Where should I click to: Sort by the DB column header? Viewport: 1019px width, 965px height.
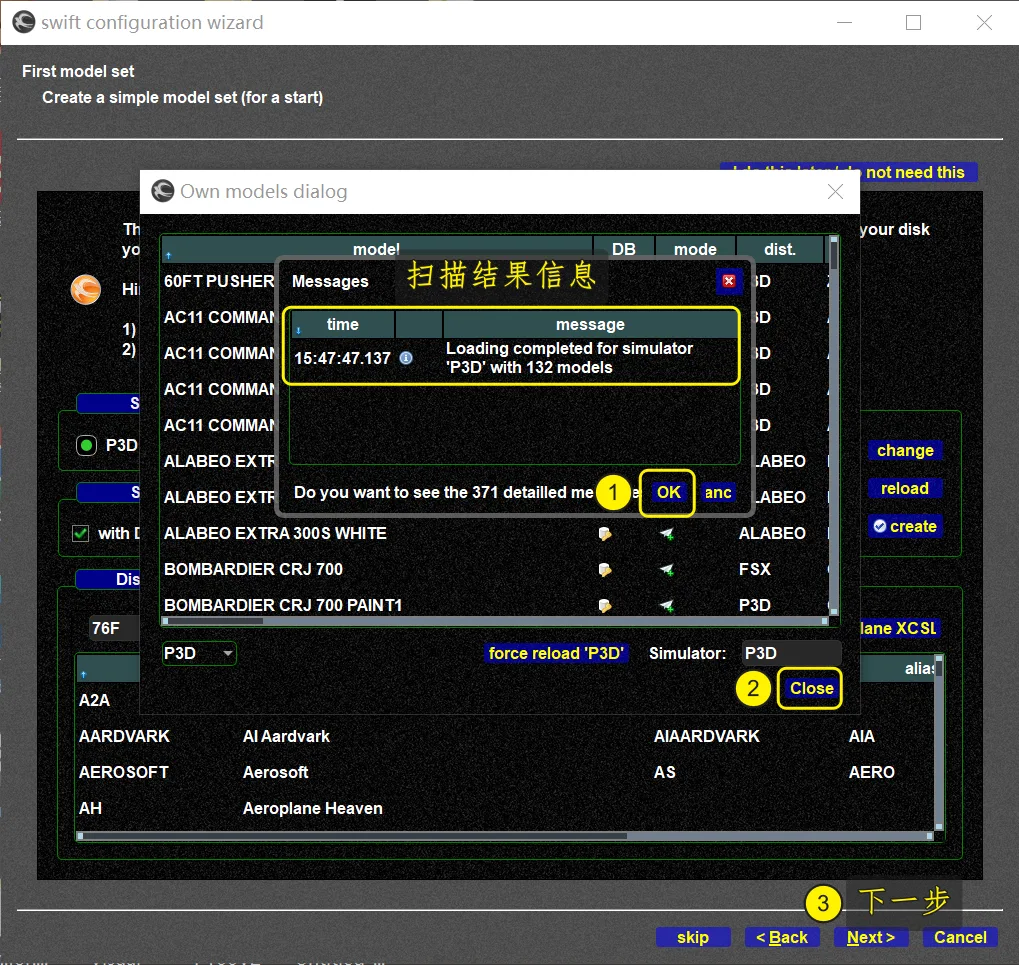624,249
